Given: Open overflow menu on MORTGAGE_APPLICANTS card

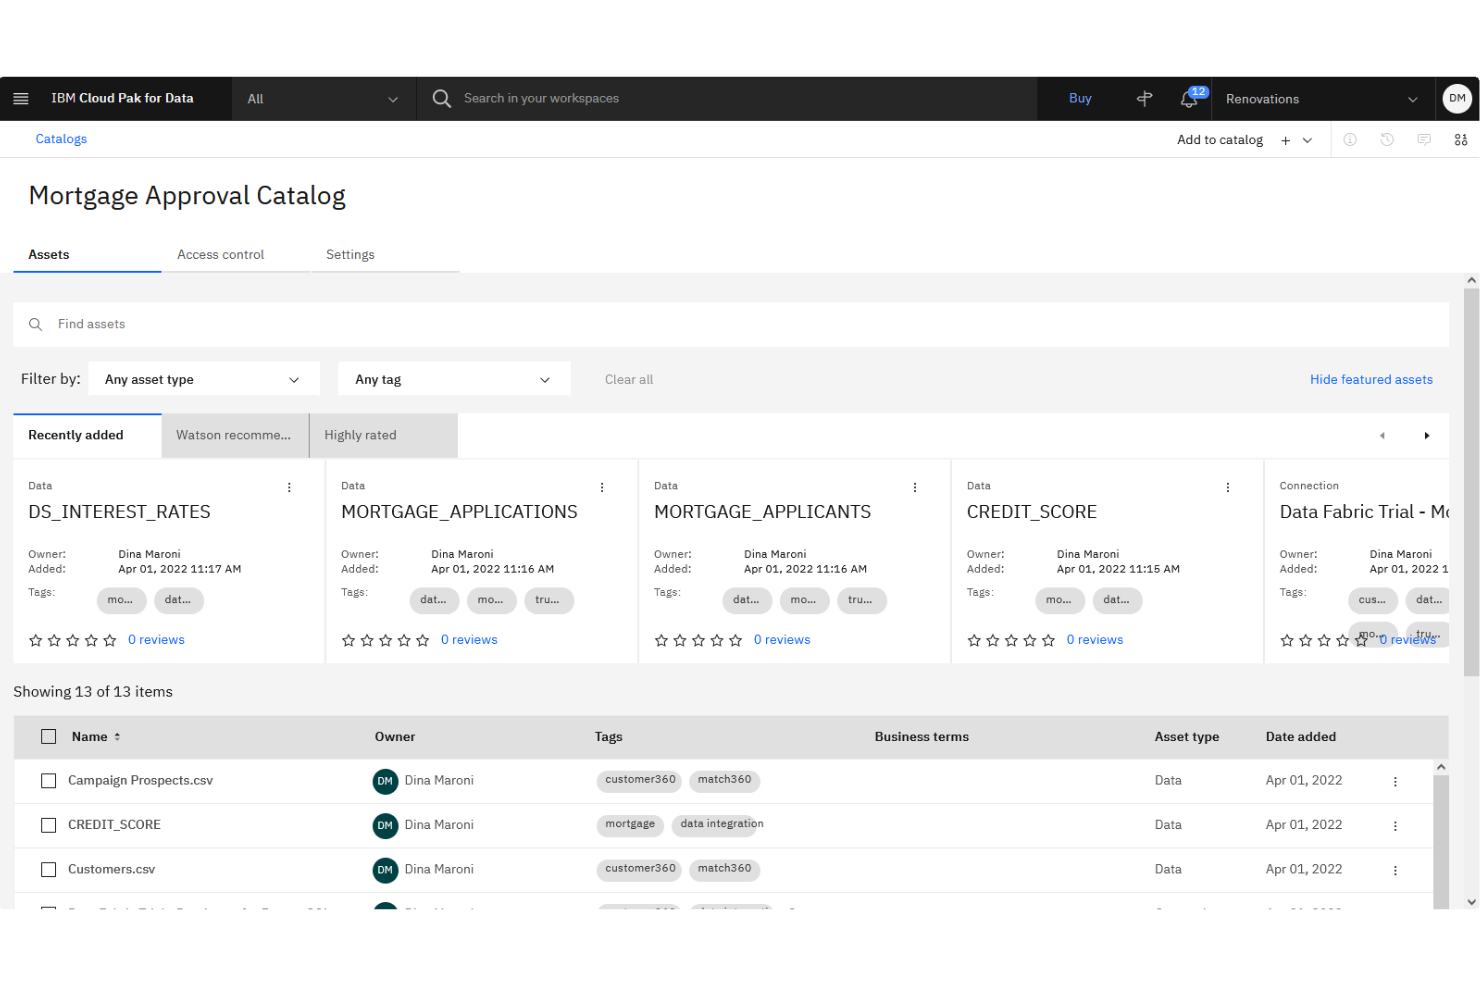Looking at the screenshot, I should coord(915,488).
